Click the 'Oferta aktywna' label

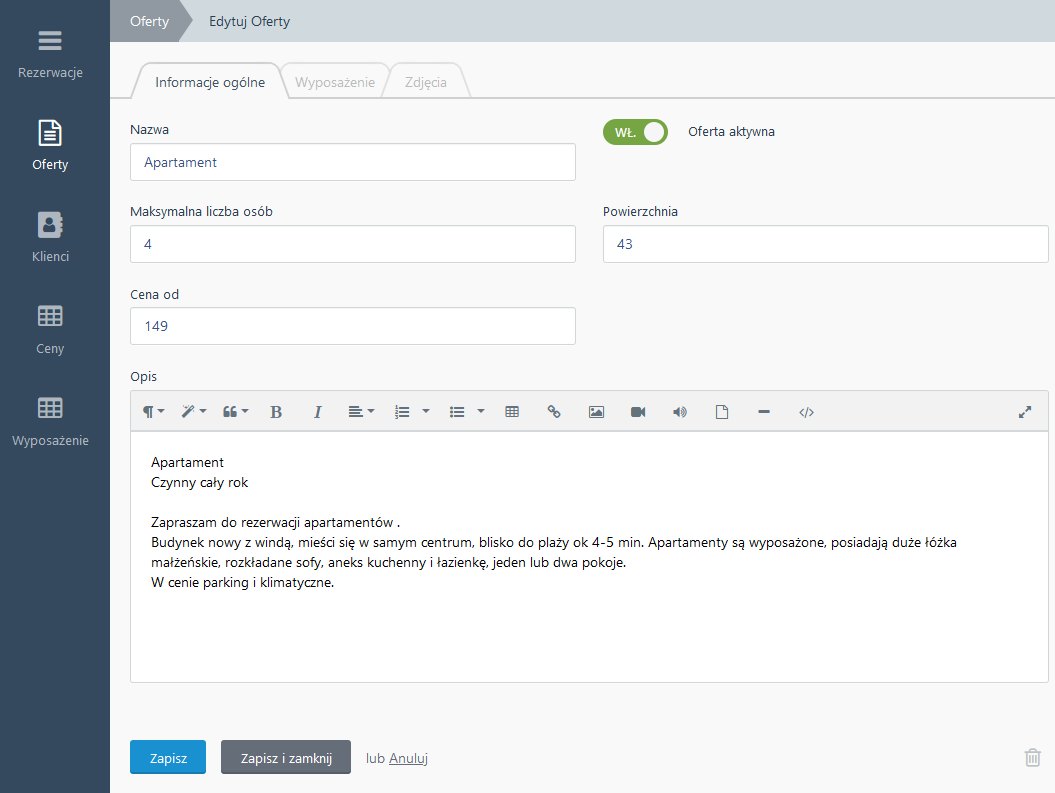[731, 132]
